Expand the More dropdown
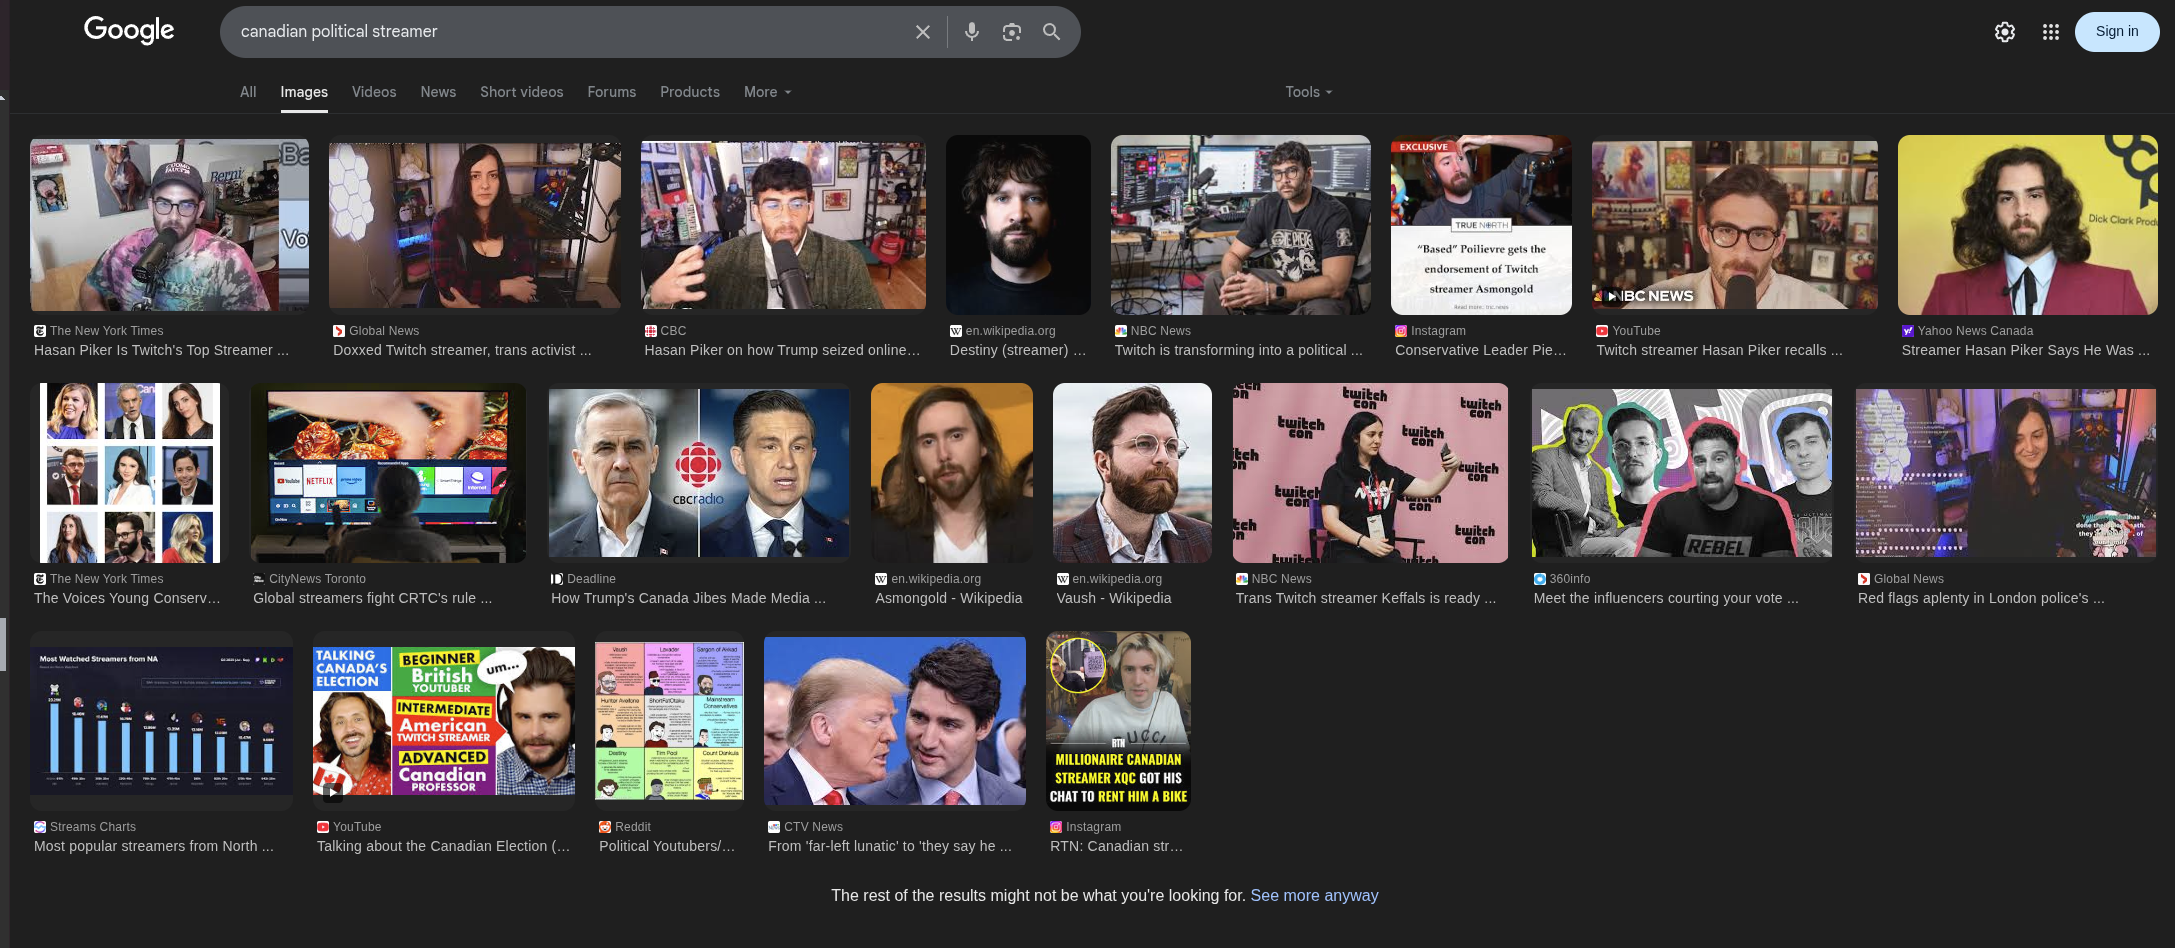Viewport: 2175px width, 948px height. [767, 92]
